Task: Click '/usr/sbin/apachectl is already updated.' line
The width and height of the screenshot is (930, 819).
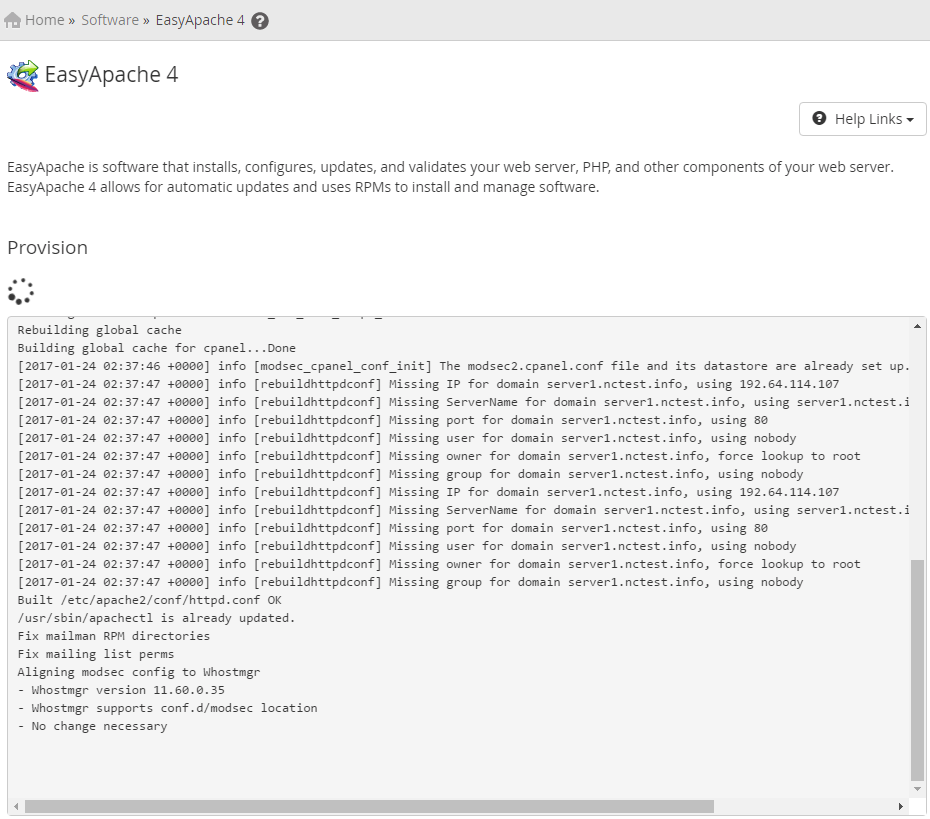Action: click(156, 618)
